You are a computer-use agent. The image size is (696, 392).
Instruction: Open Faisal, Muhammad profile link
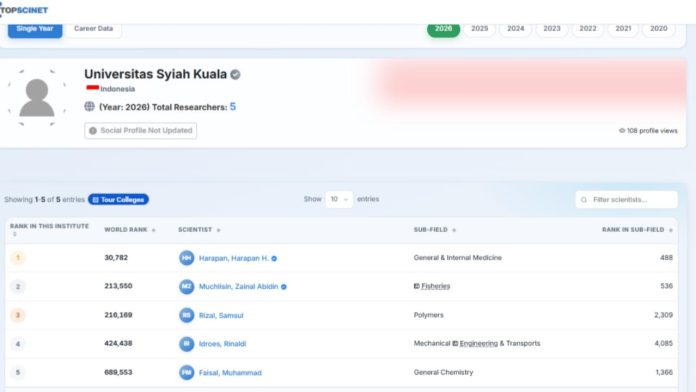(x=230, y=373)
